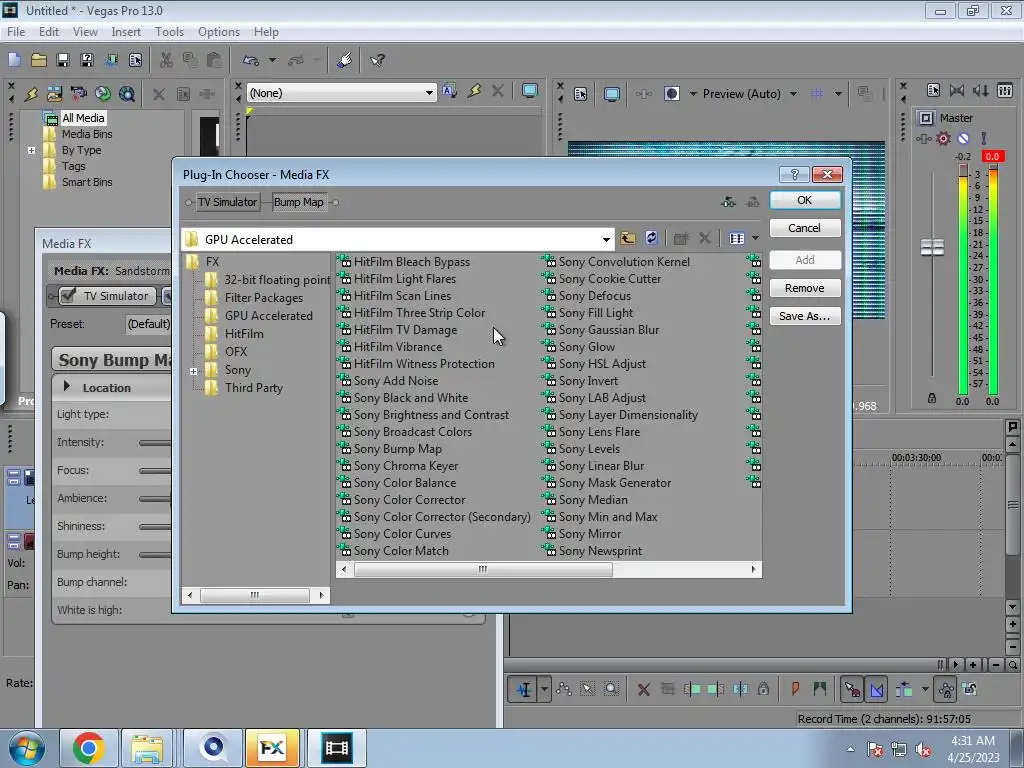Adjust the Master volume fader

click(932, 248)
